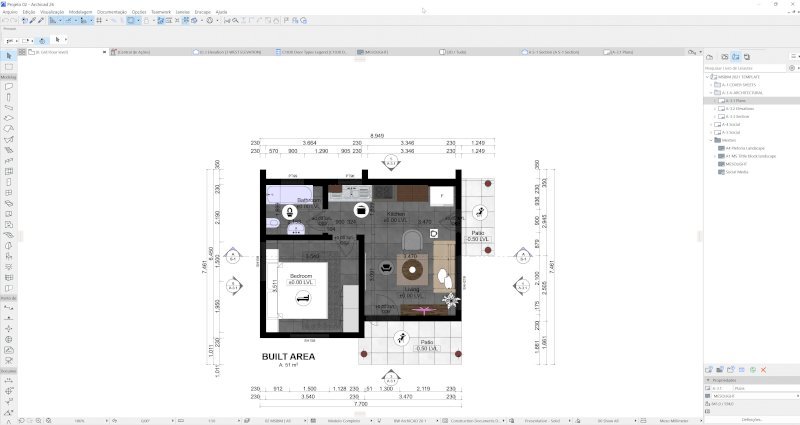Viewport: 800px width, 425px height.
Task: Toggle the trace reference button in toolbar
Action: click(x=131, y=20)
